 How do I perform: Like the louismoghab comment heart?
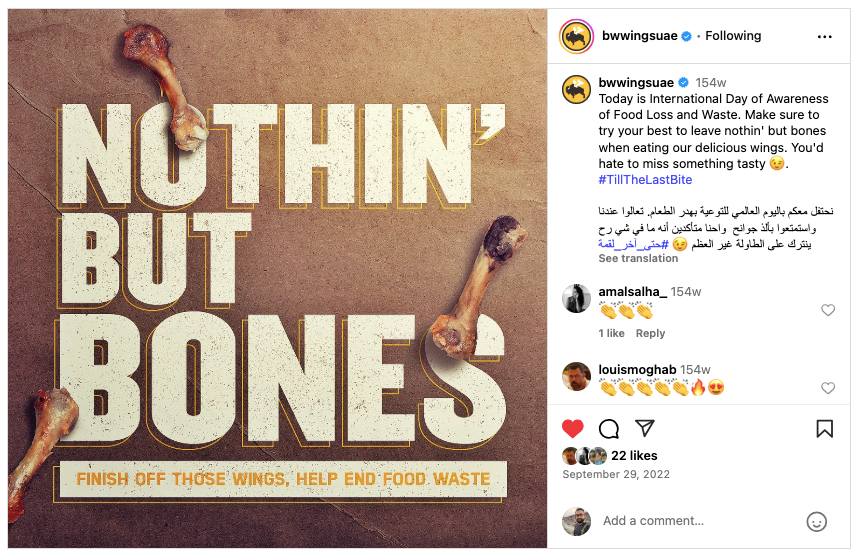tap(828, 388)
